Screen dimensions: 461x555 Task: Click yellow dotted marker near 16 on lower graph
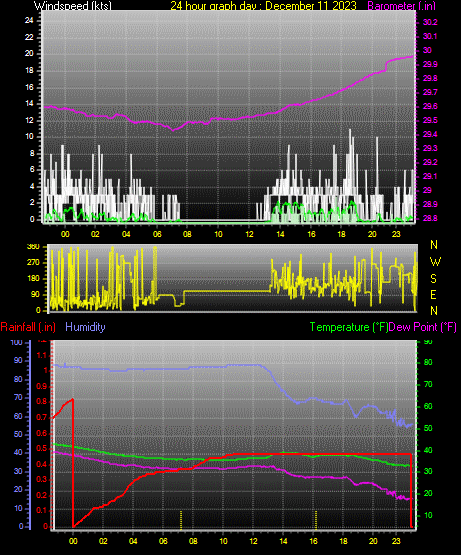click(x=316, y=520)
